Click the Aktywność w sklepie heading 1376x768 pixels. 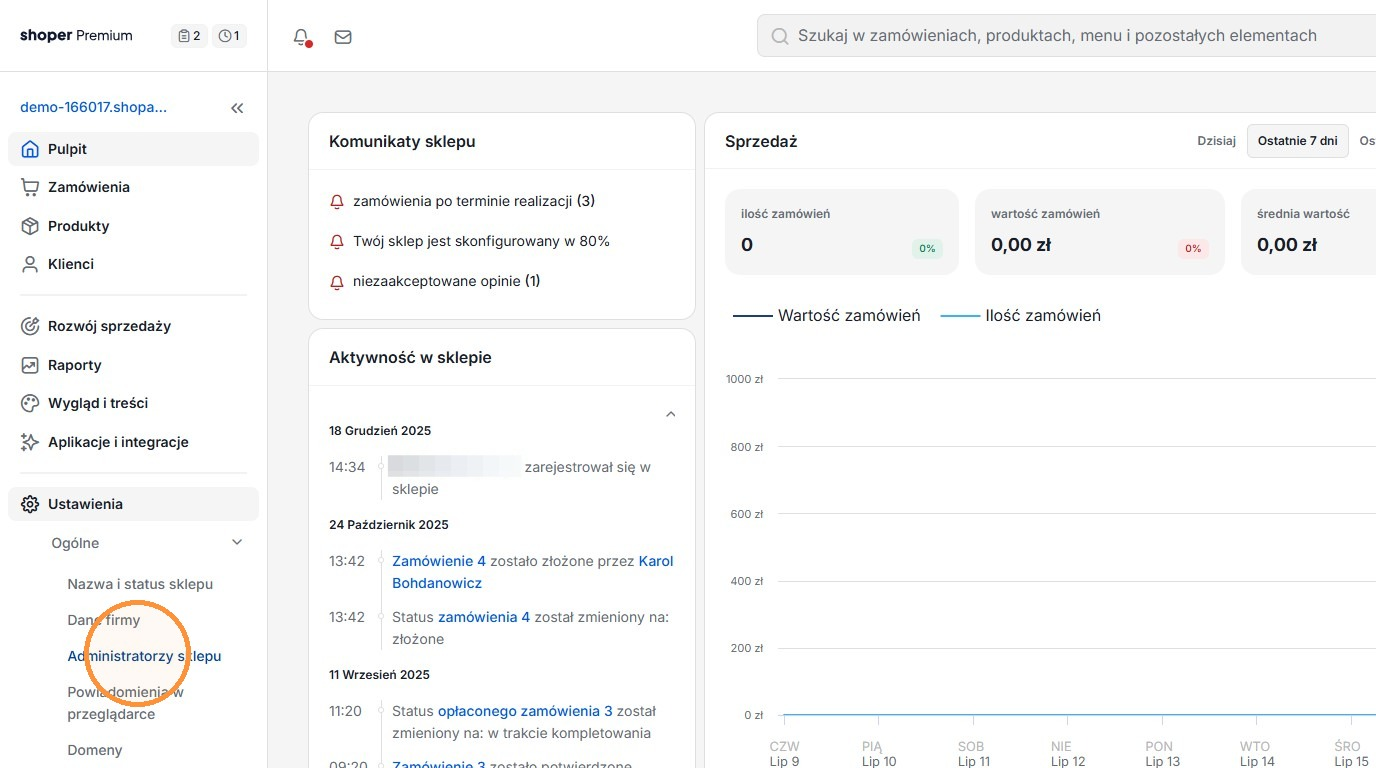(410, 357)
